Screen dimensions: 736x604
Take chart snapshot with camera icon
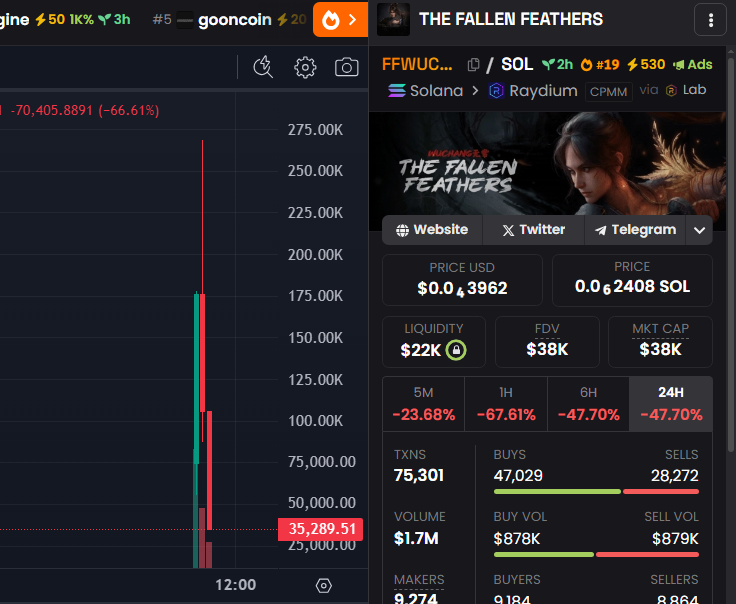(x=346, y=67)
